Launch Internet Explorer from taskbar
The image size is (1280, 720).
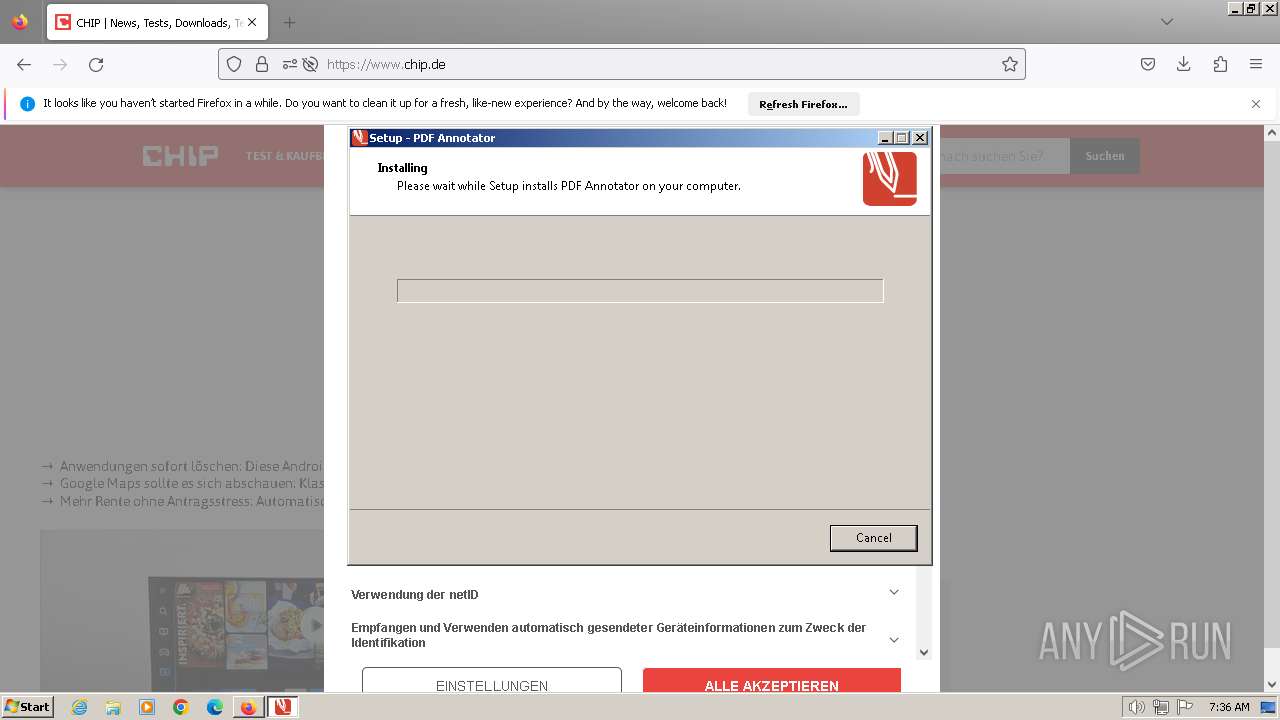pos(79,707)
